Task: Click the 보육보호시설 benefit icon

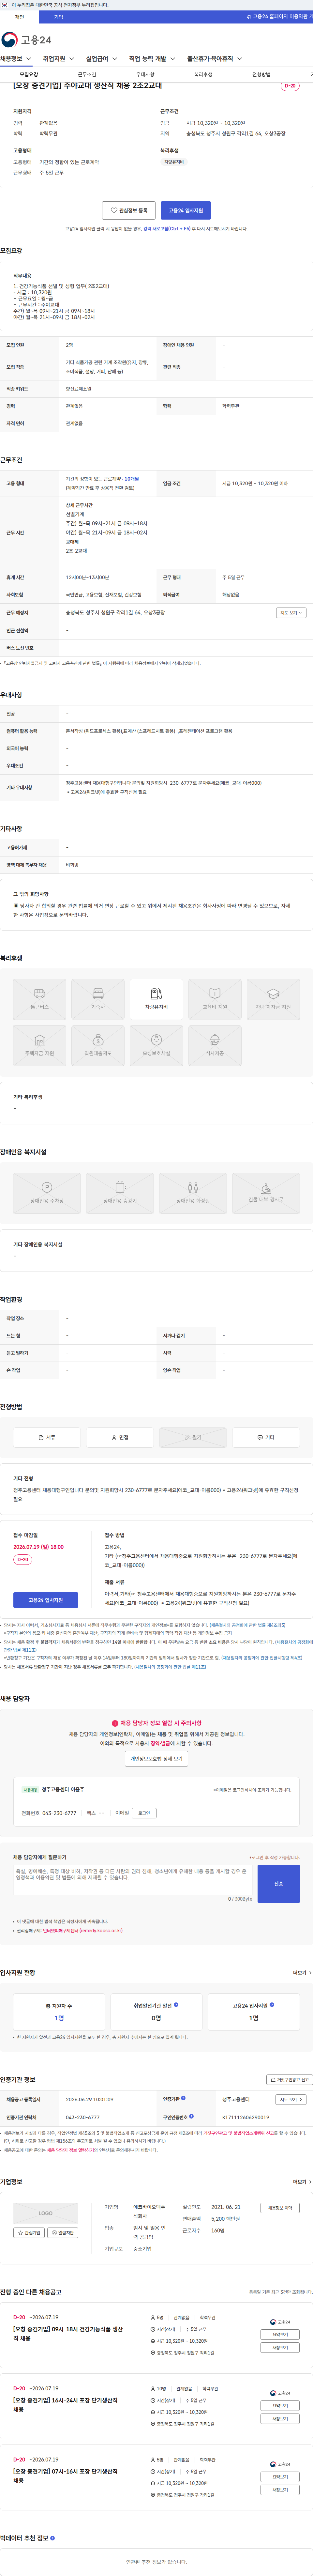Action: click(x=156, y=1046)
